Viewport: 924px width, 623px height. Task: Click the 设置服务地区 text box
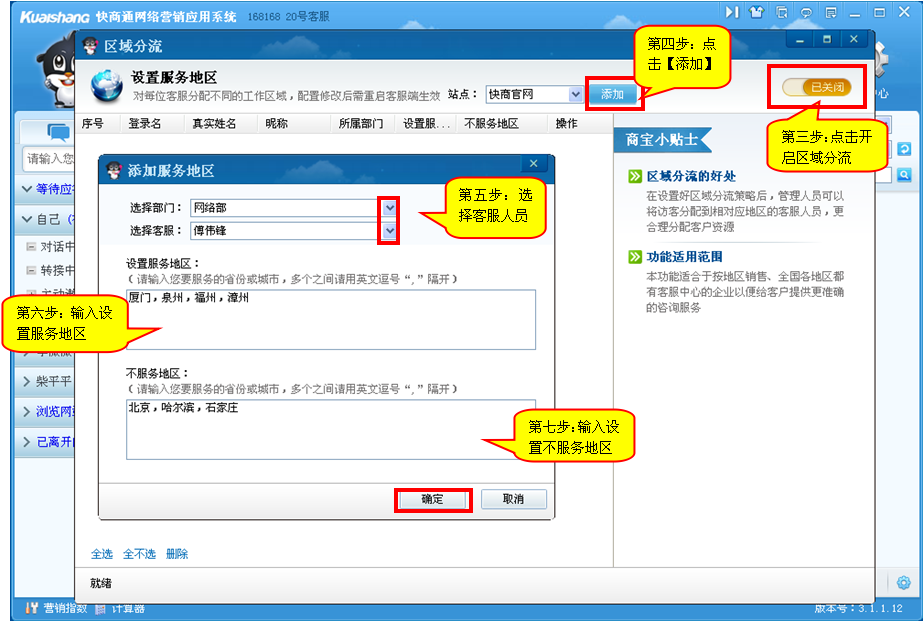[x=331, y=320]
